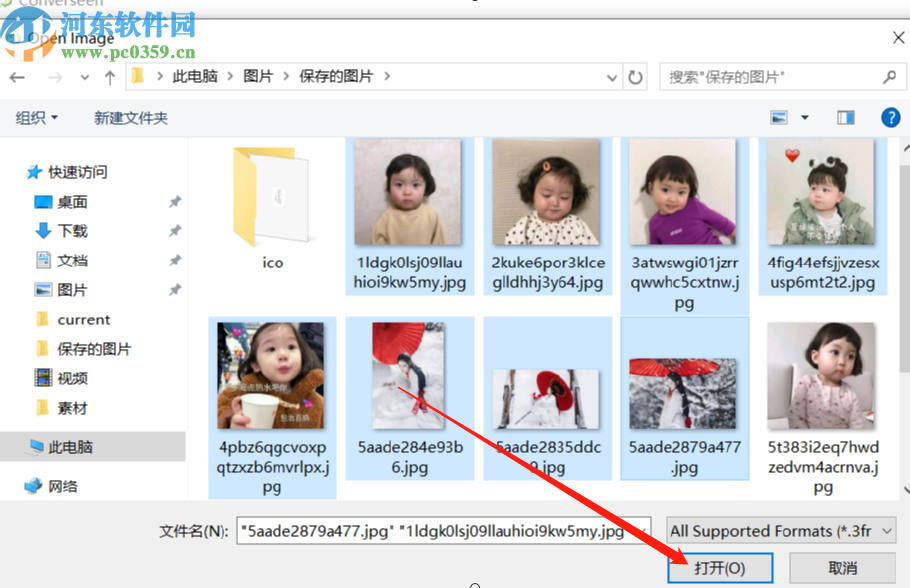This screenshot has width=910, height=588.
Task: Click the refresh icon in the address bar
Action: pyautogui.click(x=635, y=76)
